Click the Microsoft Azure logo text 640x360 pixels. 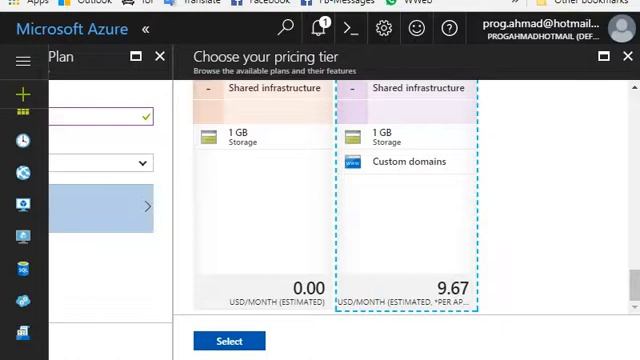click(x=72, y=29)
